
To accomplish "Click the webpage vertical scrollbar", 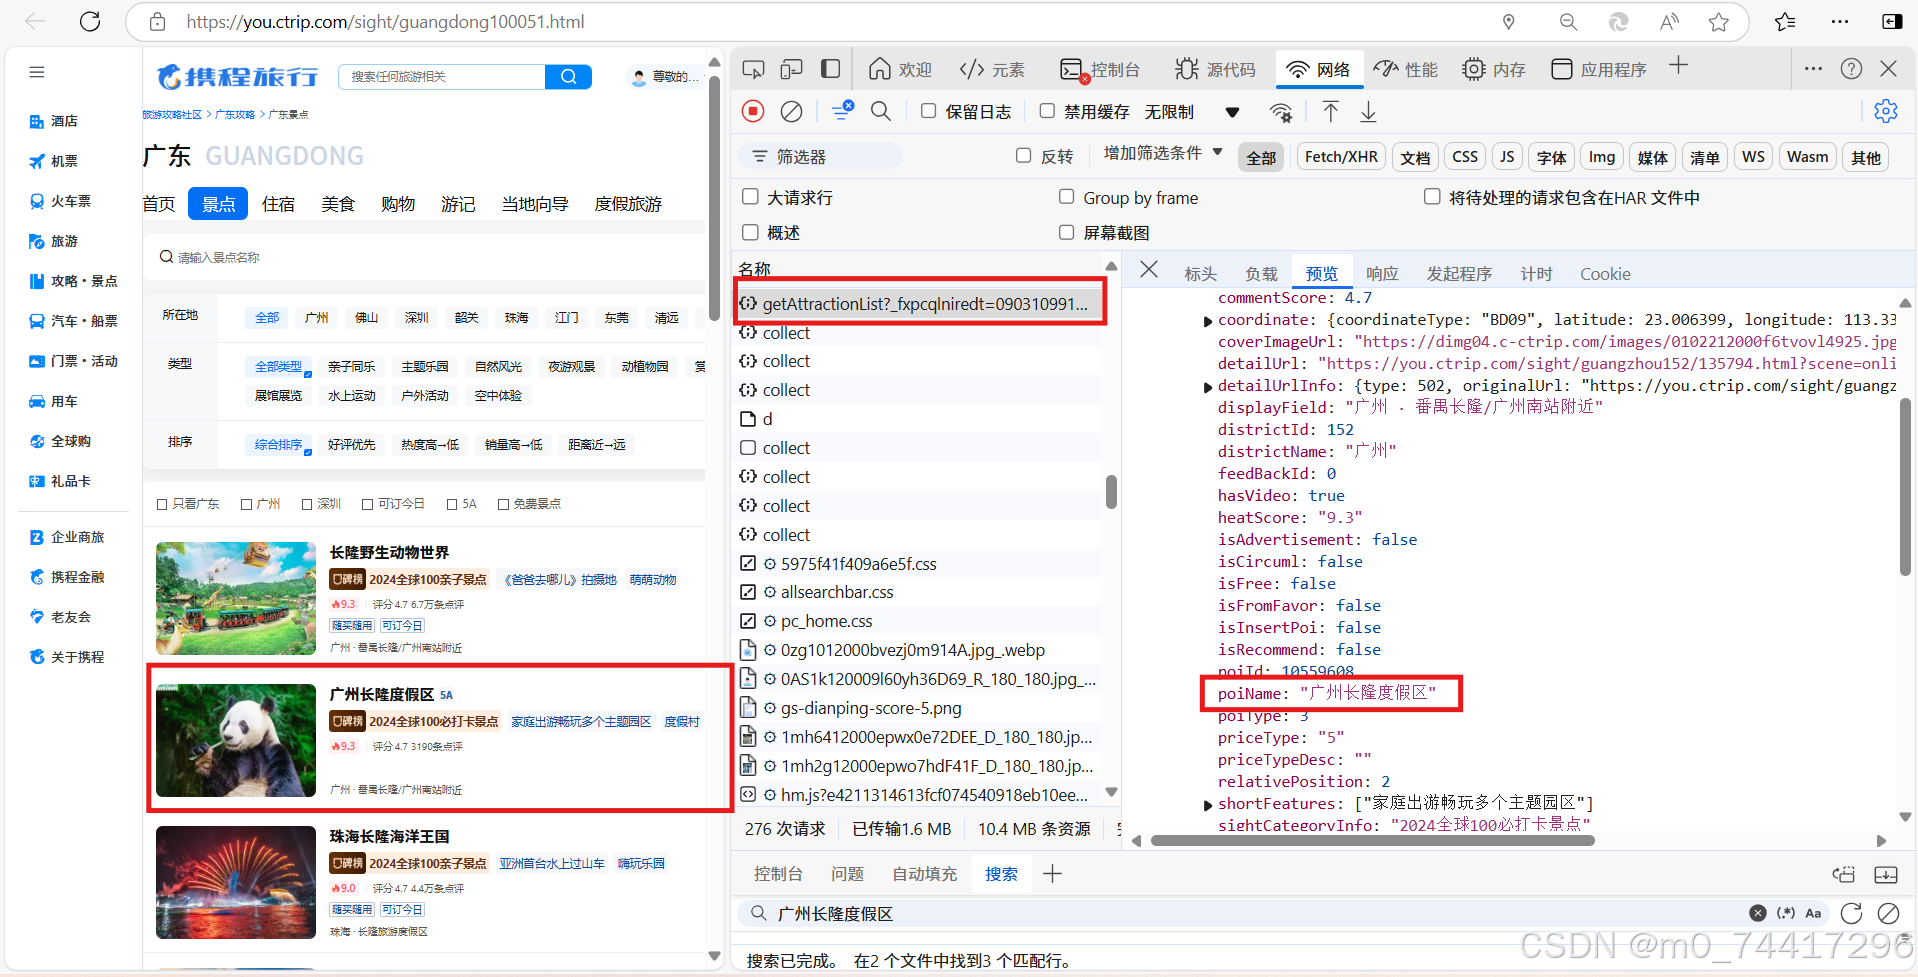I will click(x=714, y=198).
